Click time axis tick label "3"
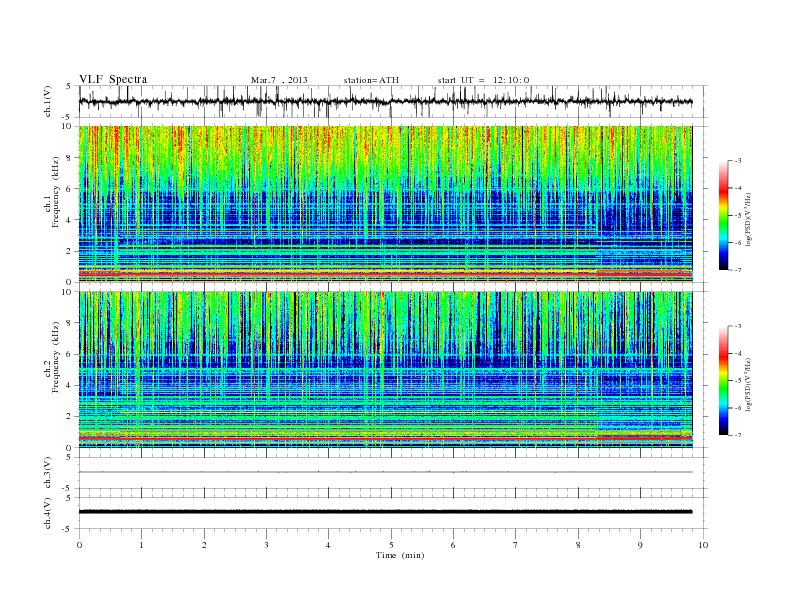Viewport: 792px width, 612px height. coord(266,545)
